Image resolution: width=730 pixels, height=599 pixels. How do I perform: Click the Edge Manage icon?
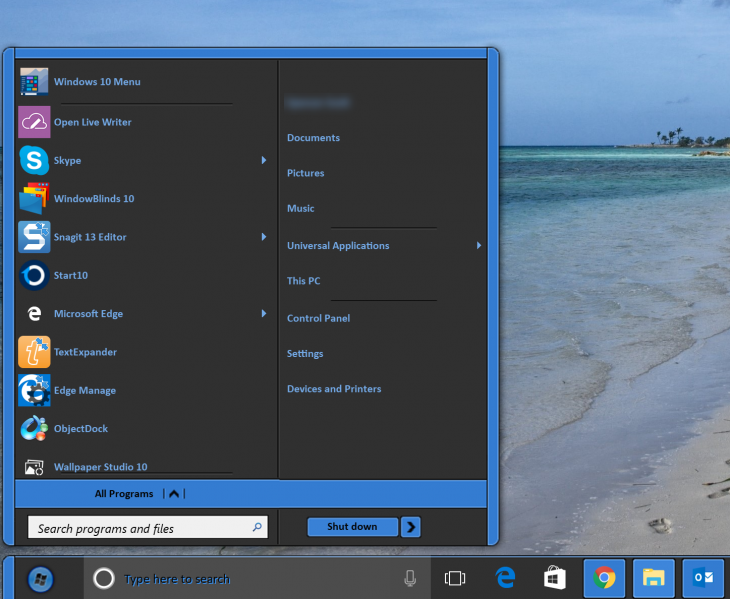pos(34,390)
